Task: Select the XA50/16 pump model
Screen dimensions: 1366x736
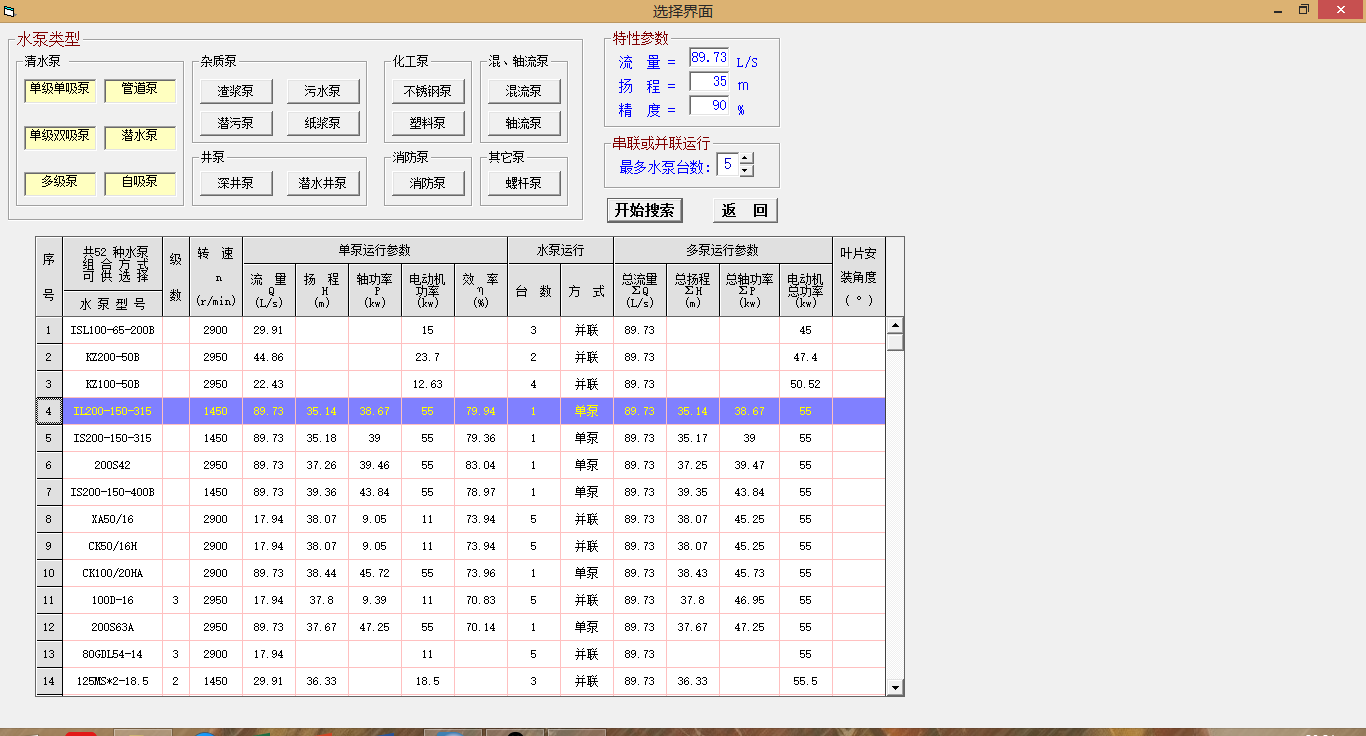Action: coord(112,519)
